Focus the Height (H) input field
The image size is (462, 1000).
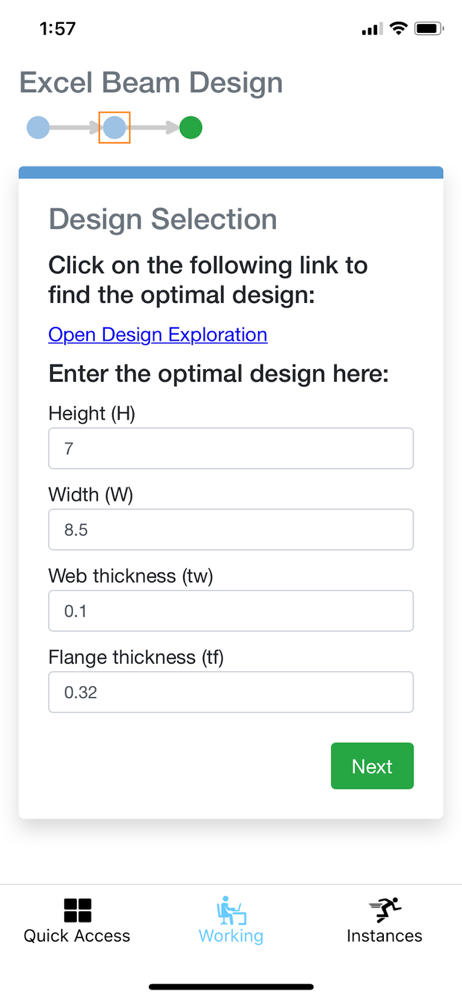[231, 448]
